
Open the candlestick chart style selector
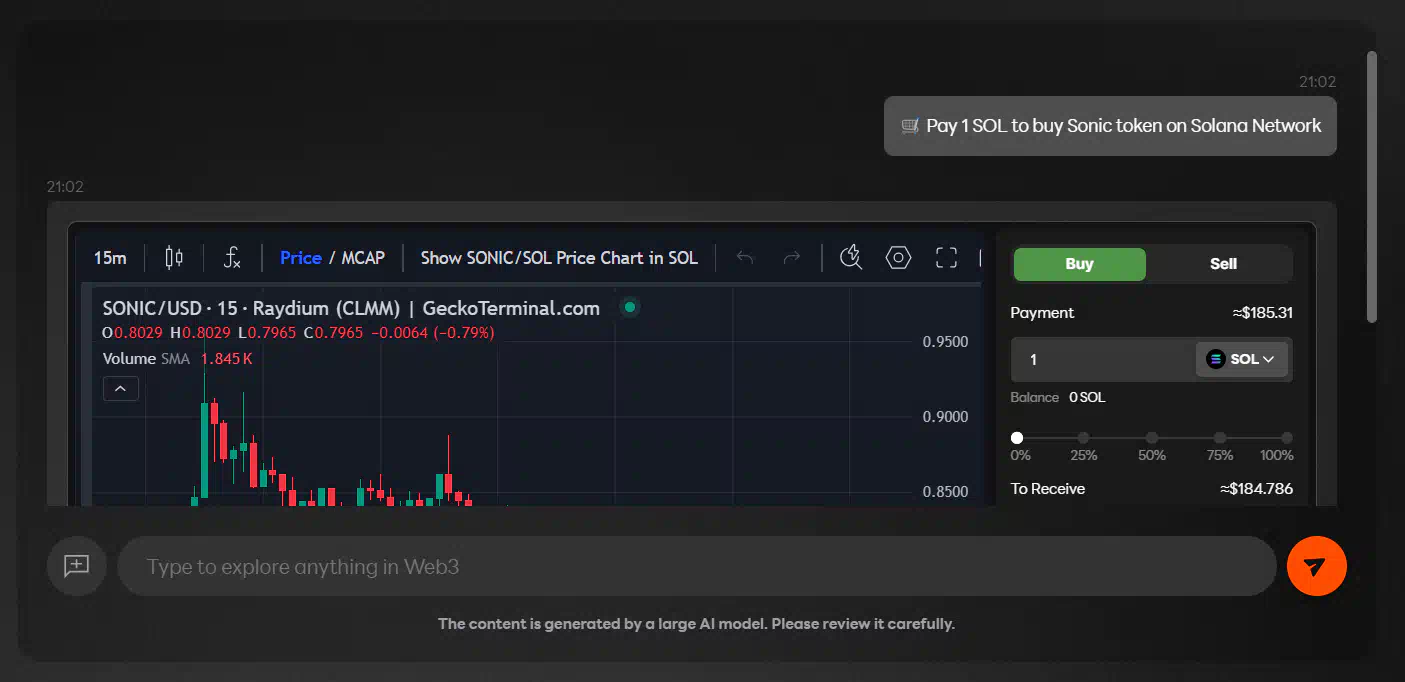174,258
